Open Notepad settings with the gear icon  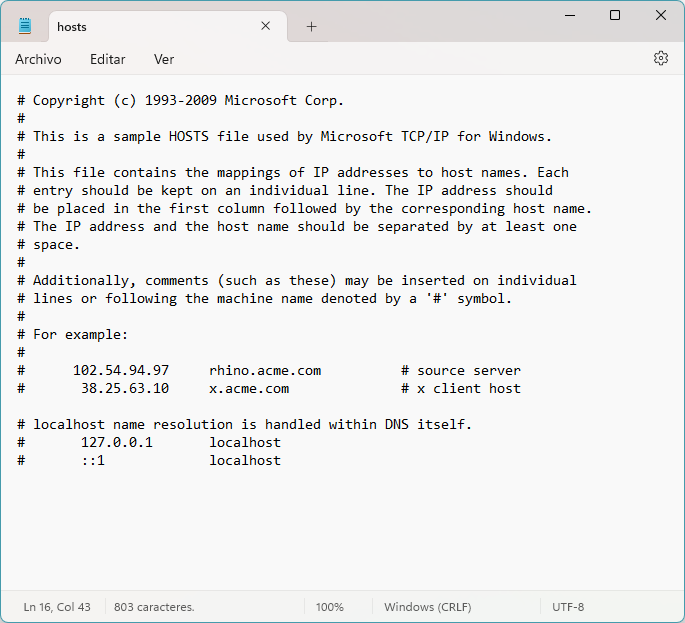[x=660, y=59]
